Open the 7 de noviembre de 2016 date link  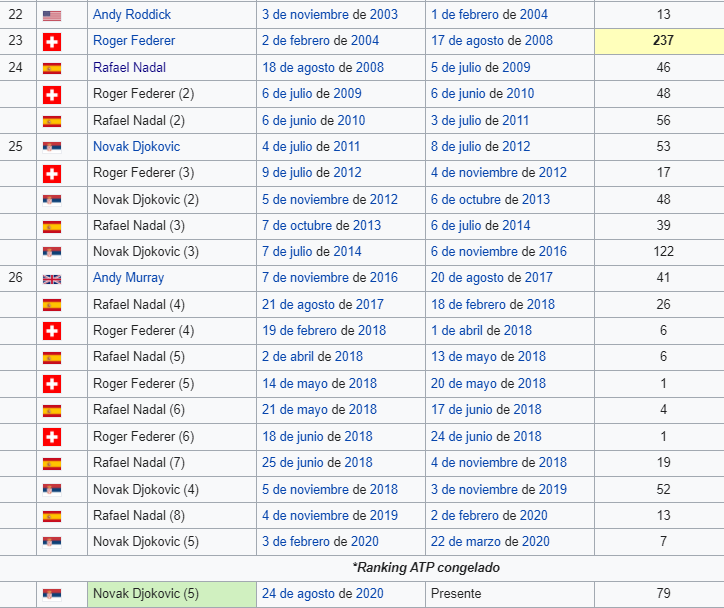tap(330, 277)
